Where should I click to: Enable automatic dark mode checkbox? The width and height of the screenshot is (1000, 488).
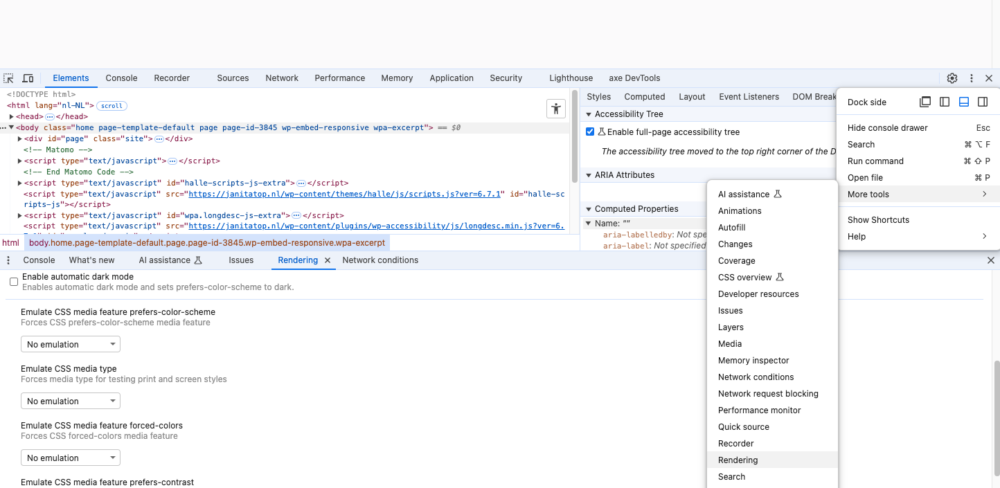(x=13, y=281)
